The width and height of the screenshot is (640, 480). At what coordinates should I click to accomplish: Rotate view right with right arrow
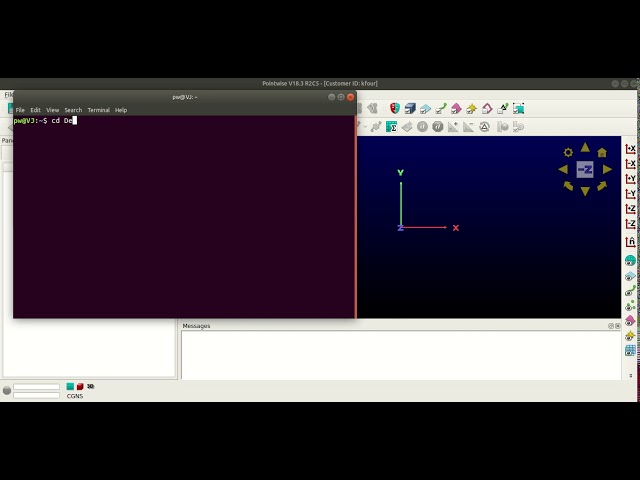coord(607,169)
